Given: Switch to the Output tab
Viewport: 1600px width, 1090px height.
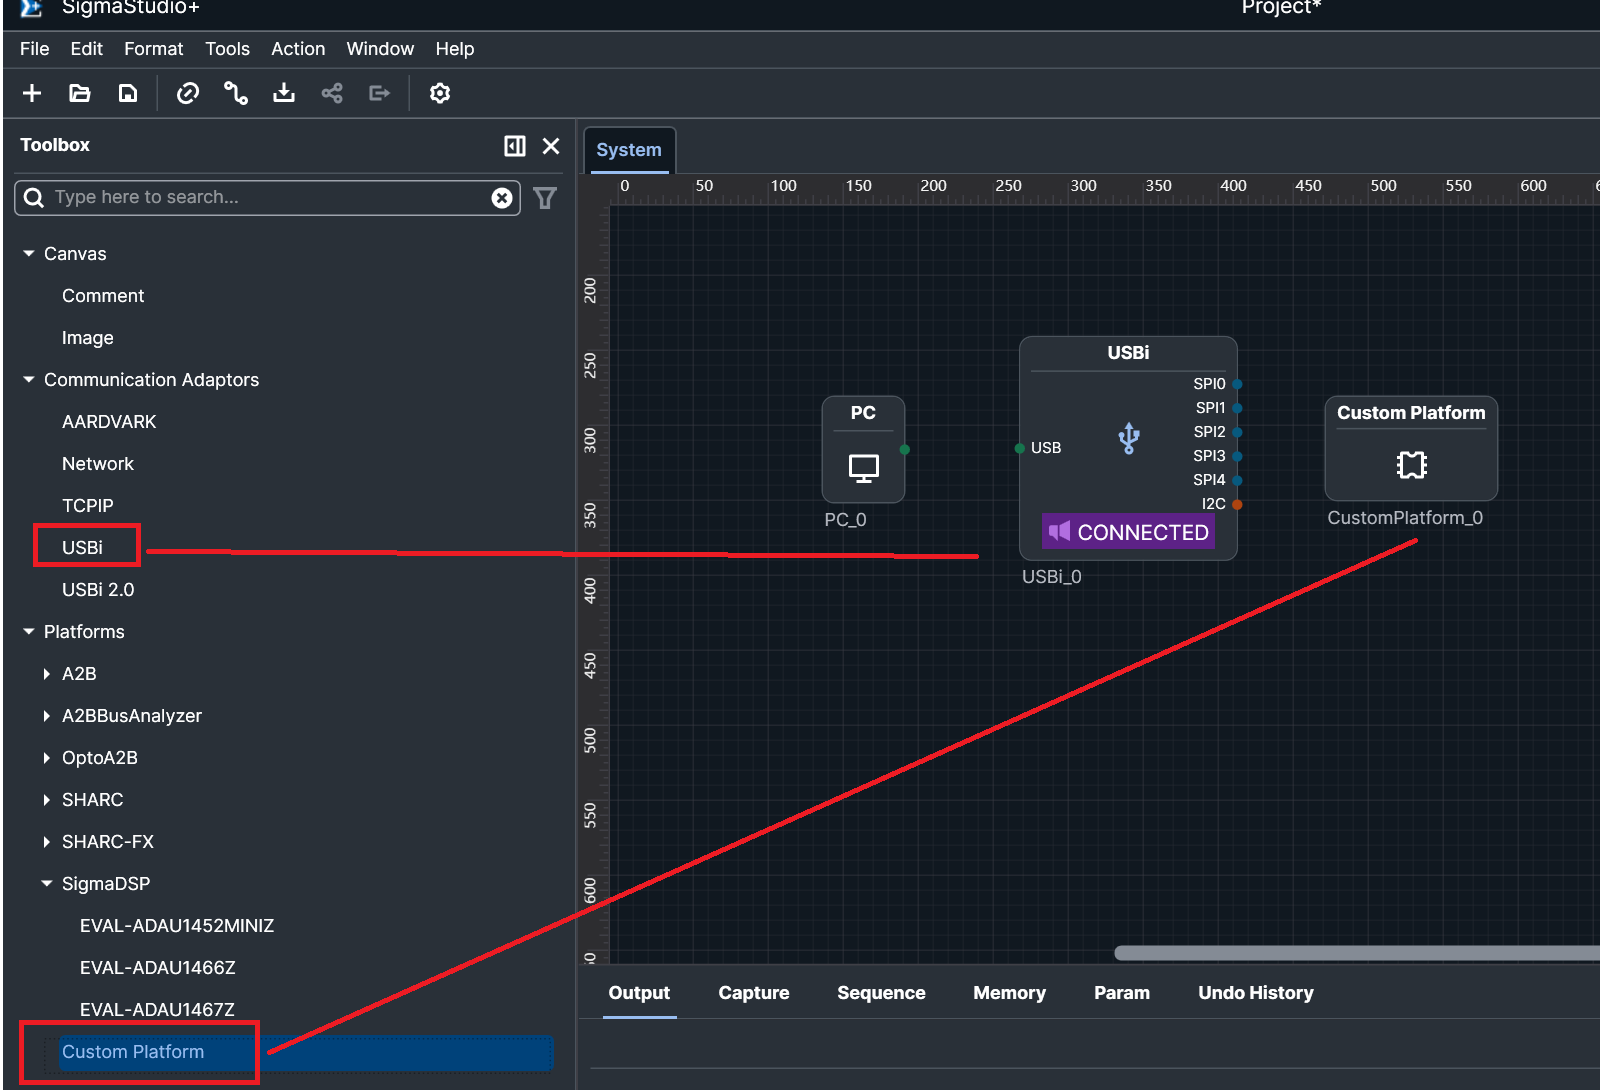Looking at the screenshot, I should pyautogui.click(x=640, y=993).
